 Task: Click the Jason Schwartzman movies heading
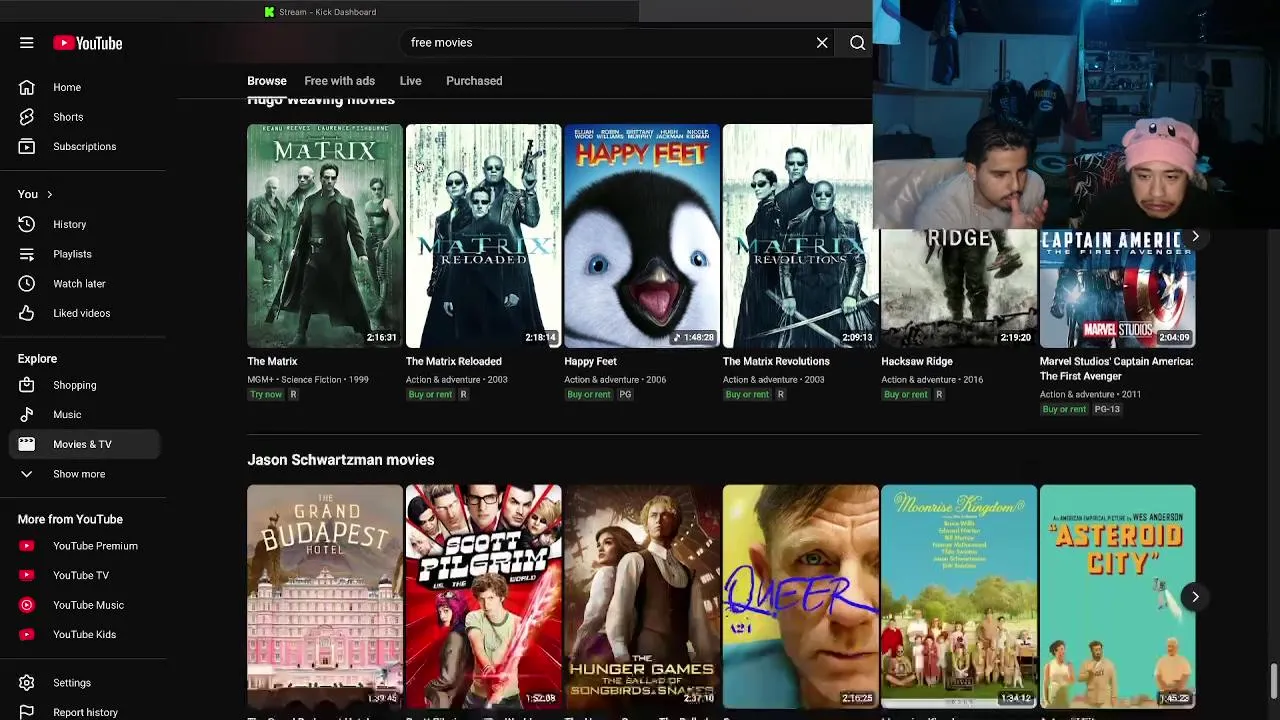point(341,460)
